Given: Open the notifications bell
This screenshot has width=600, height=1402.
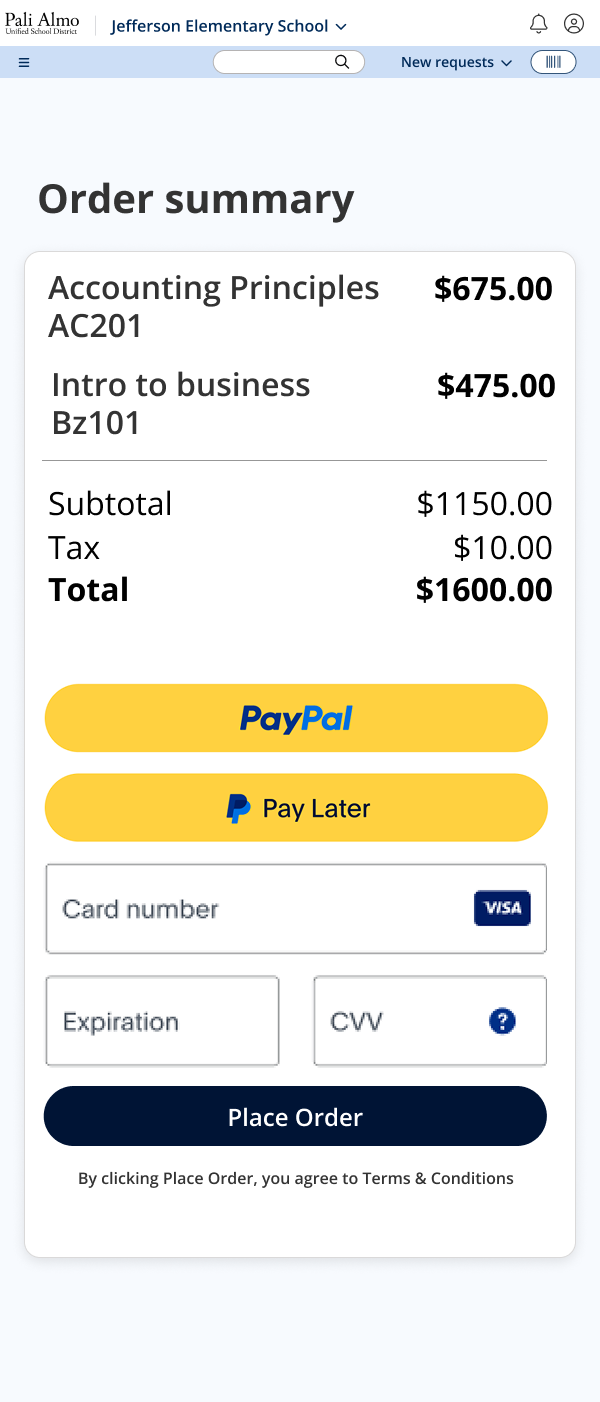Looking at the screenshot, I should click(538, 24).
